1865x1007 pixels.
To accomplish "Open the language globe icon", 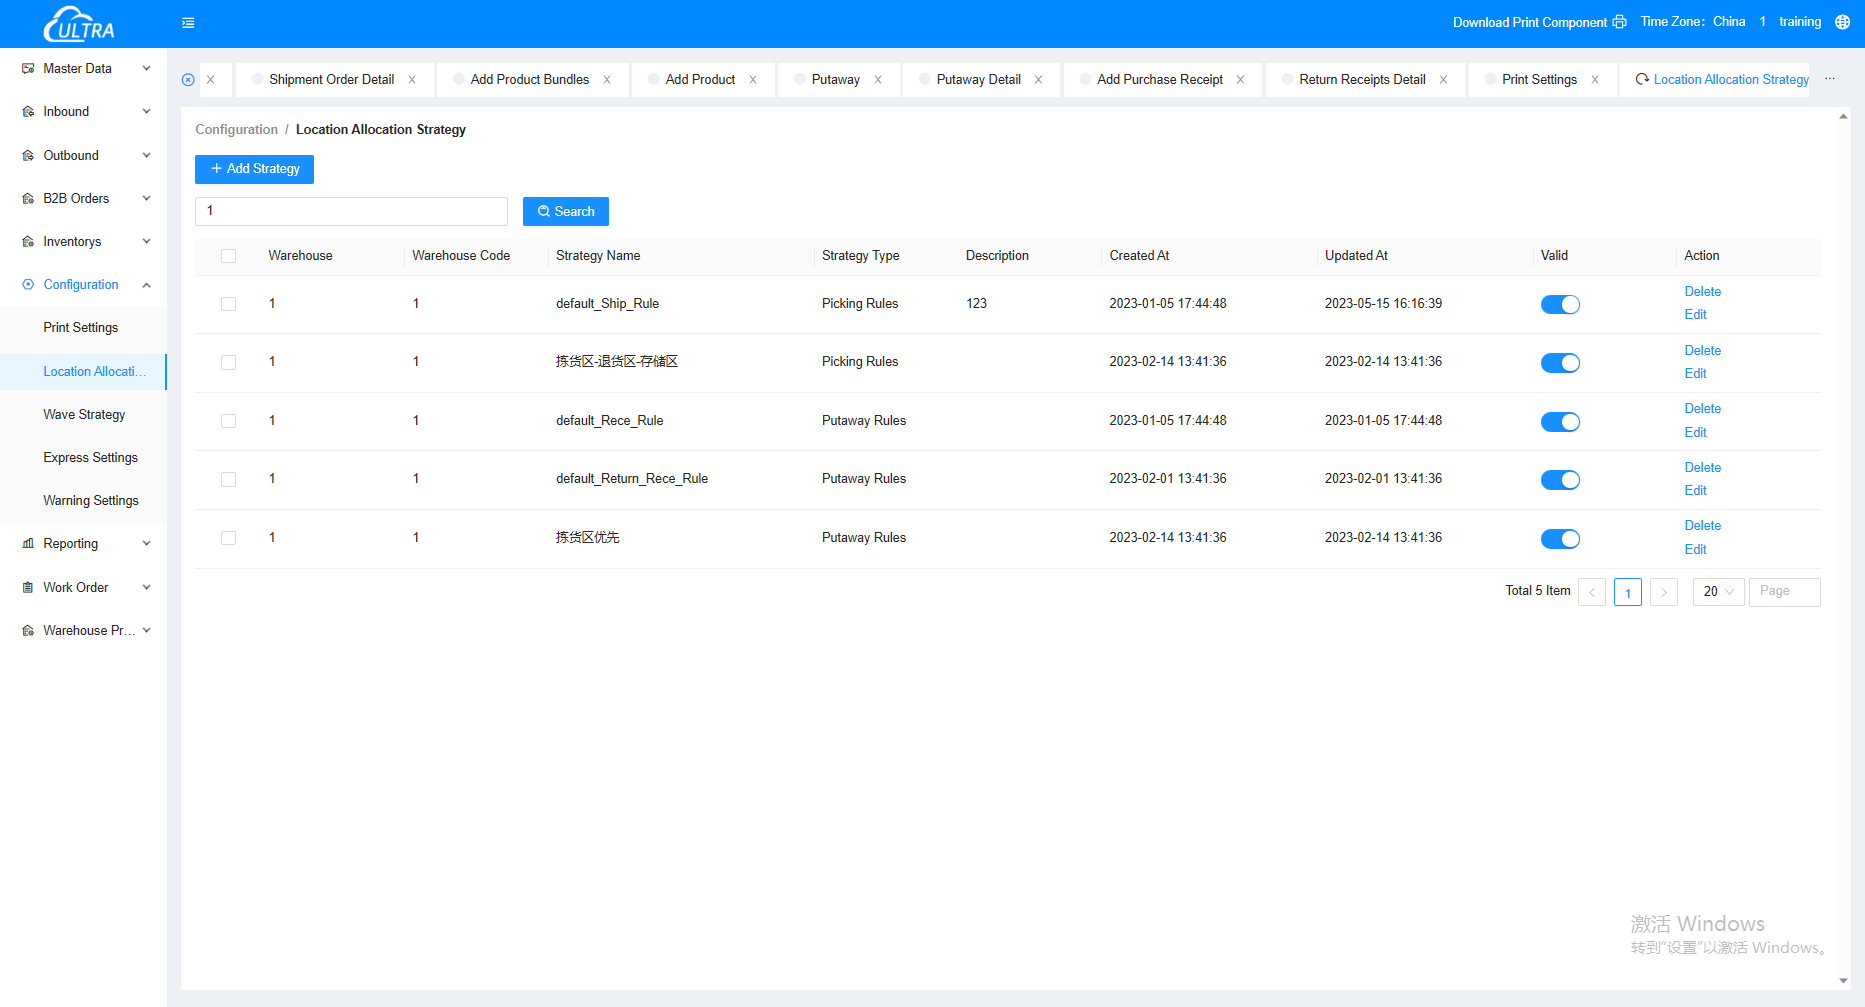I will (1842, 22).
